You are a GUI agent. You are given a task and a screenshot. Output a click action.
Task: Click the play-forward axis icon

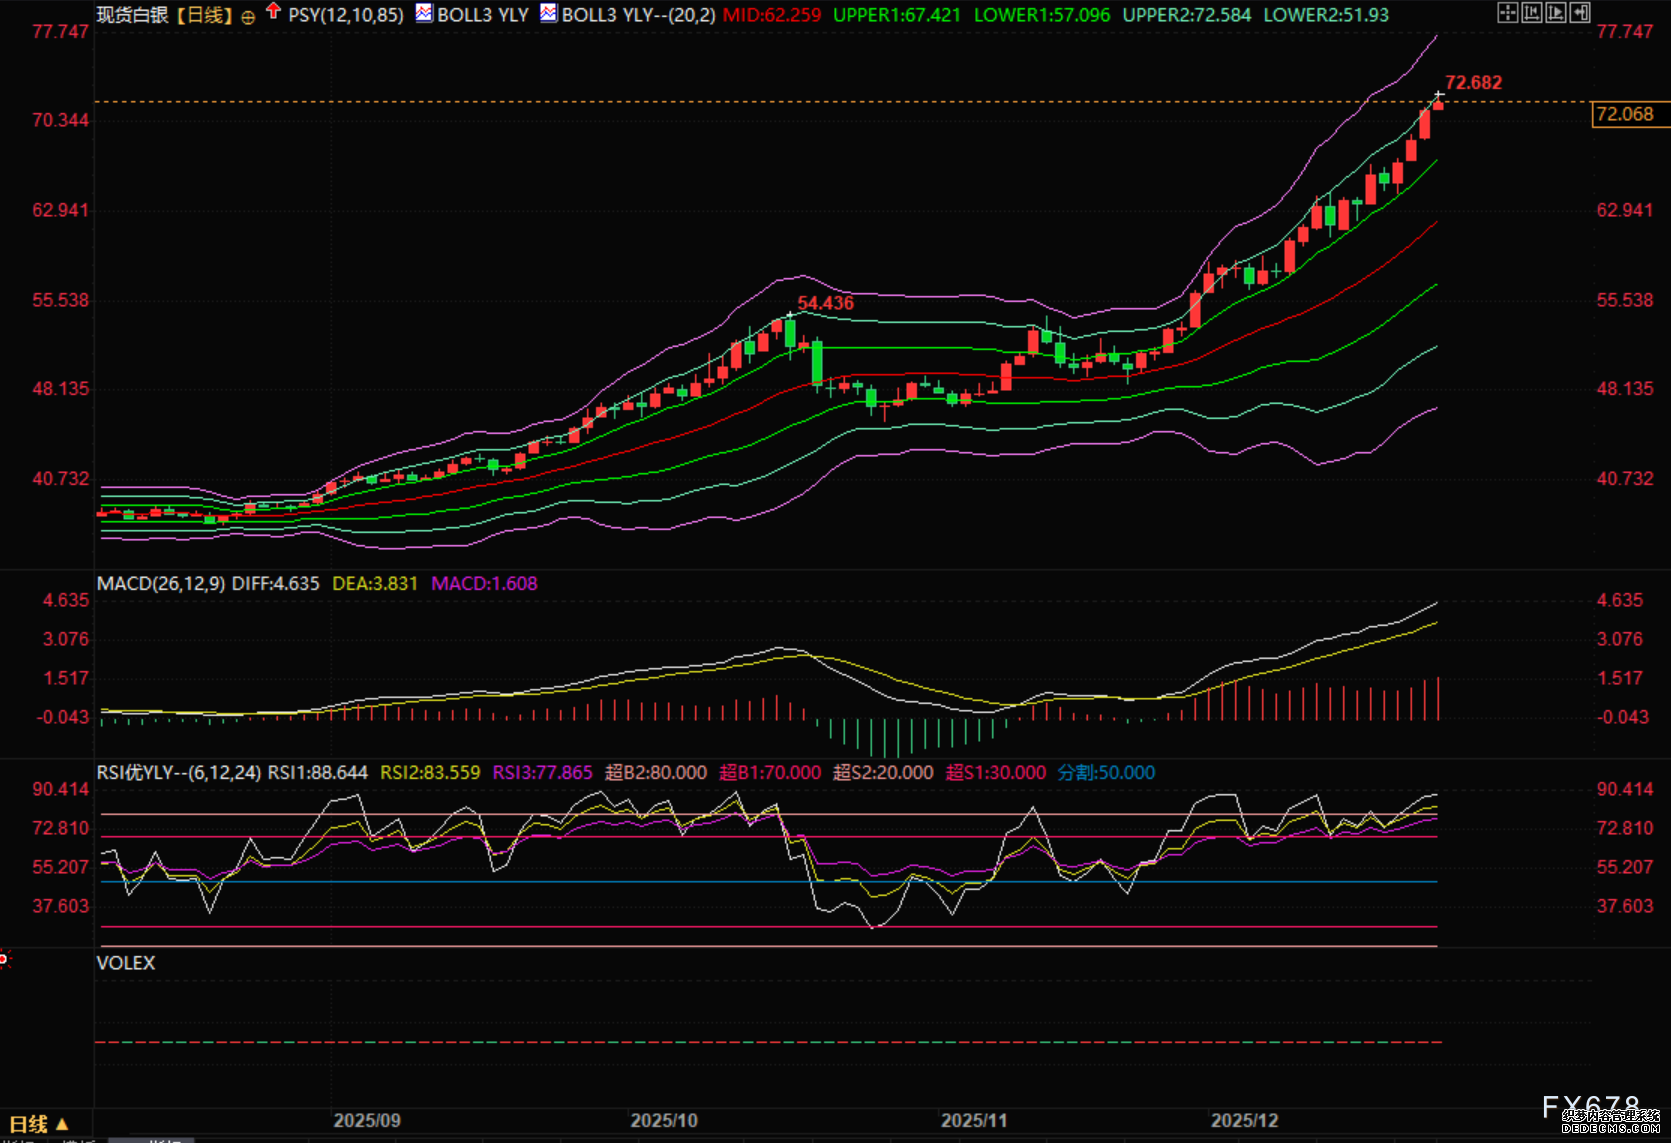coord(1555,13)
